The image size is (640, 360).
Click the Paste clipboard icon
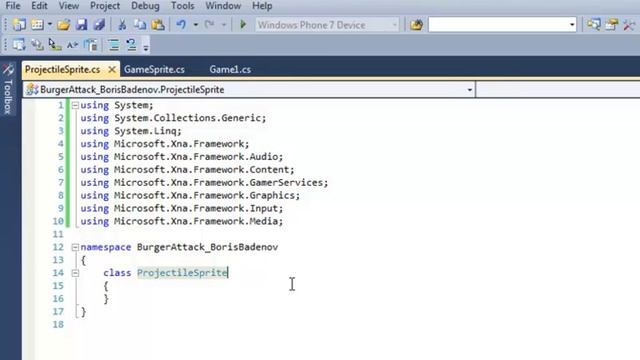point(158,24)
